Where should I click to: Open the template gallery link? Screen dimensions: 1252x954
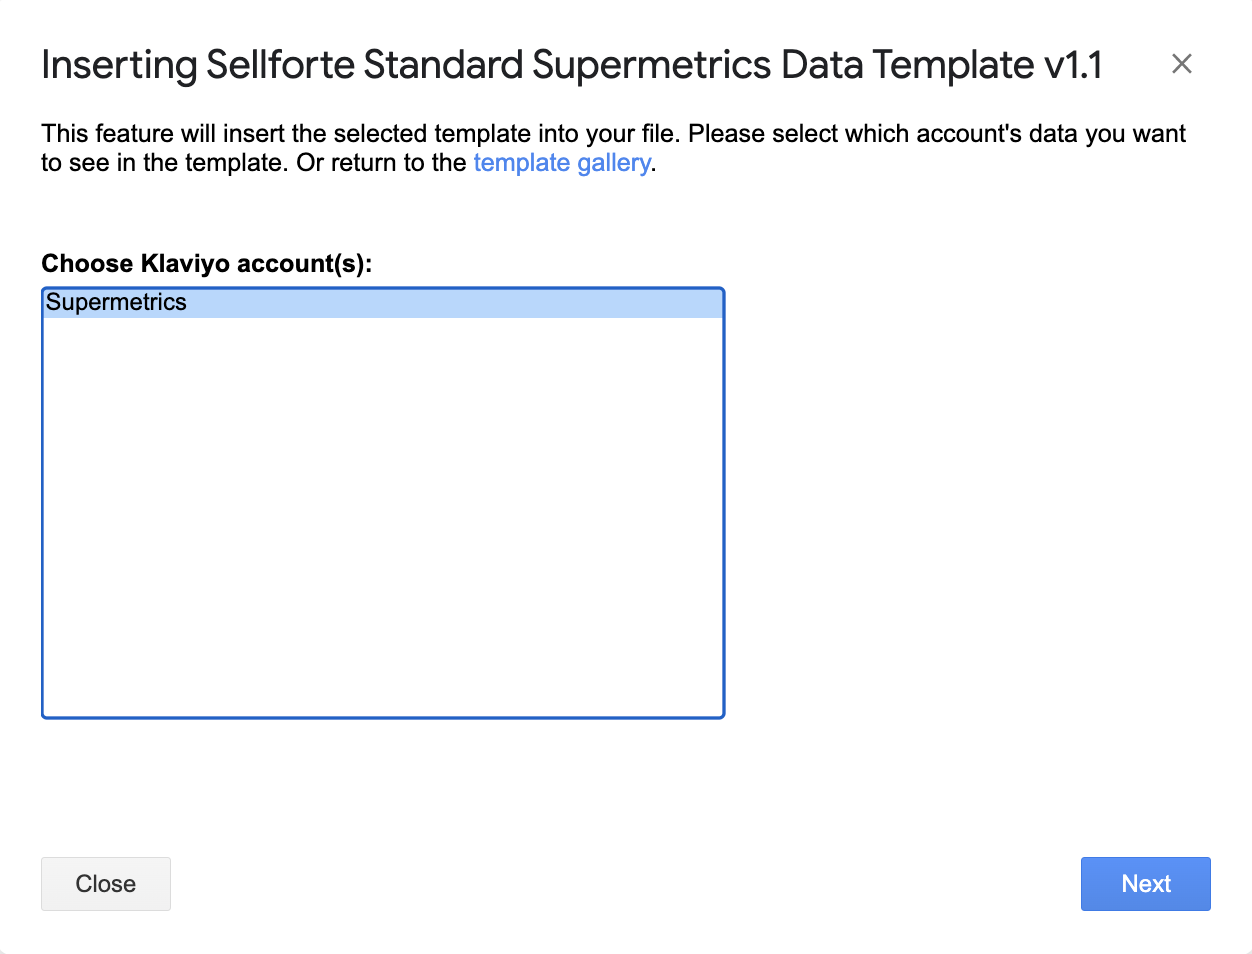pyautogui.click(x=561, y=163)
